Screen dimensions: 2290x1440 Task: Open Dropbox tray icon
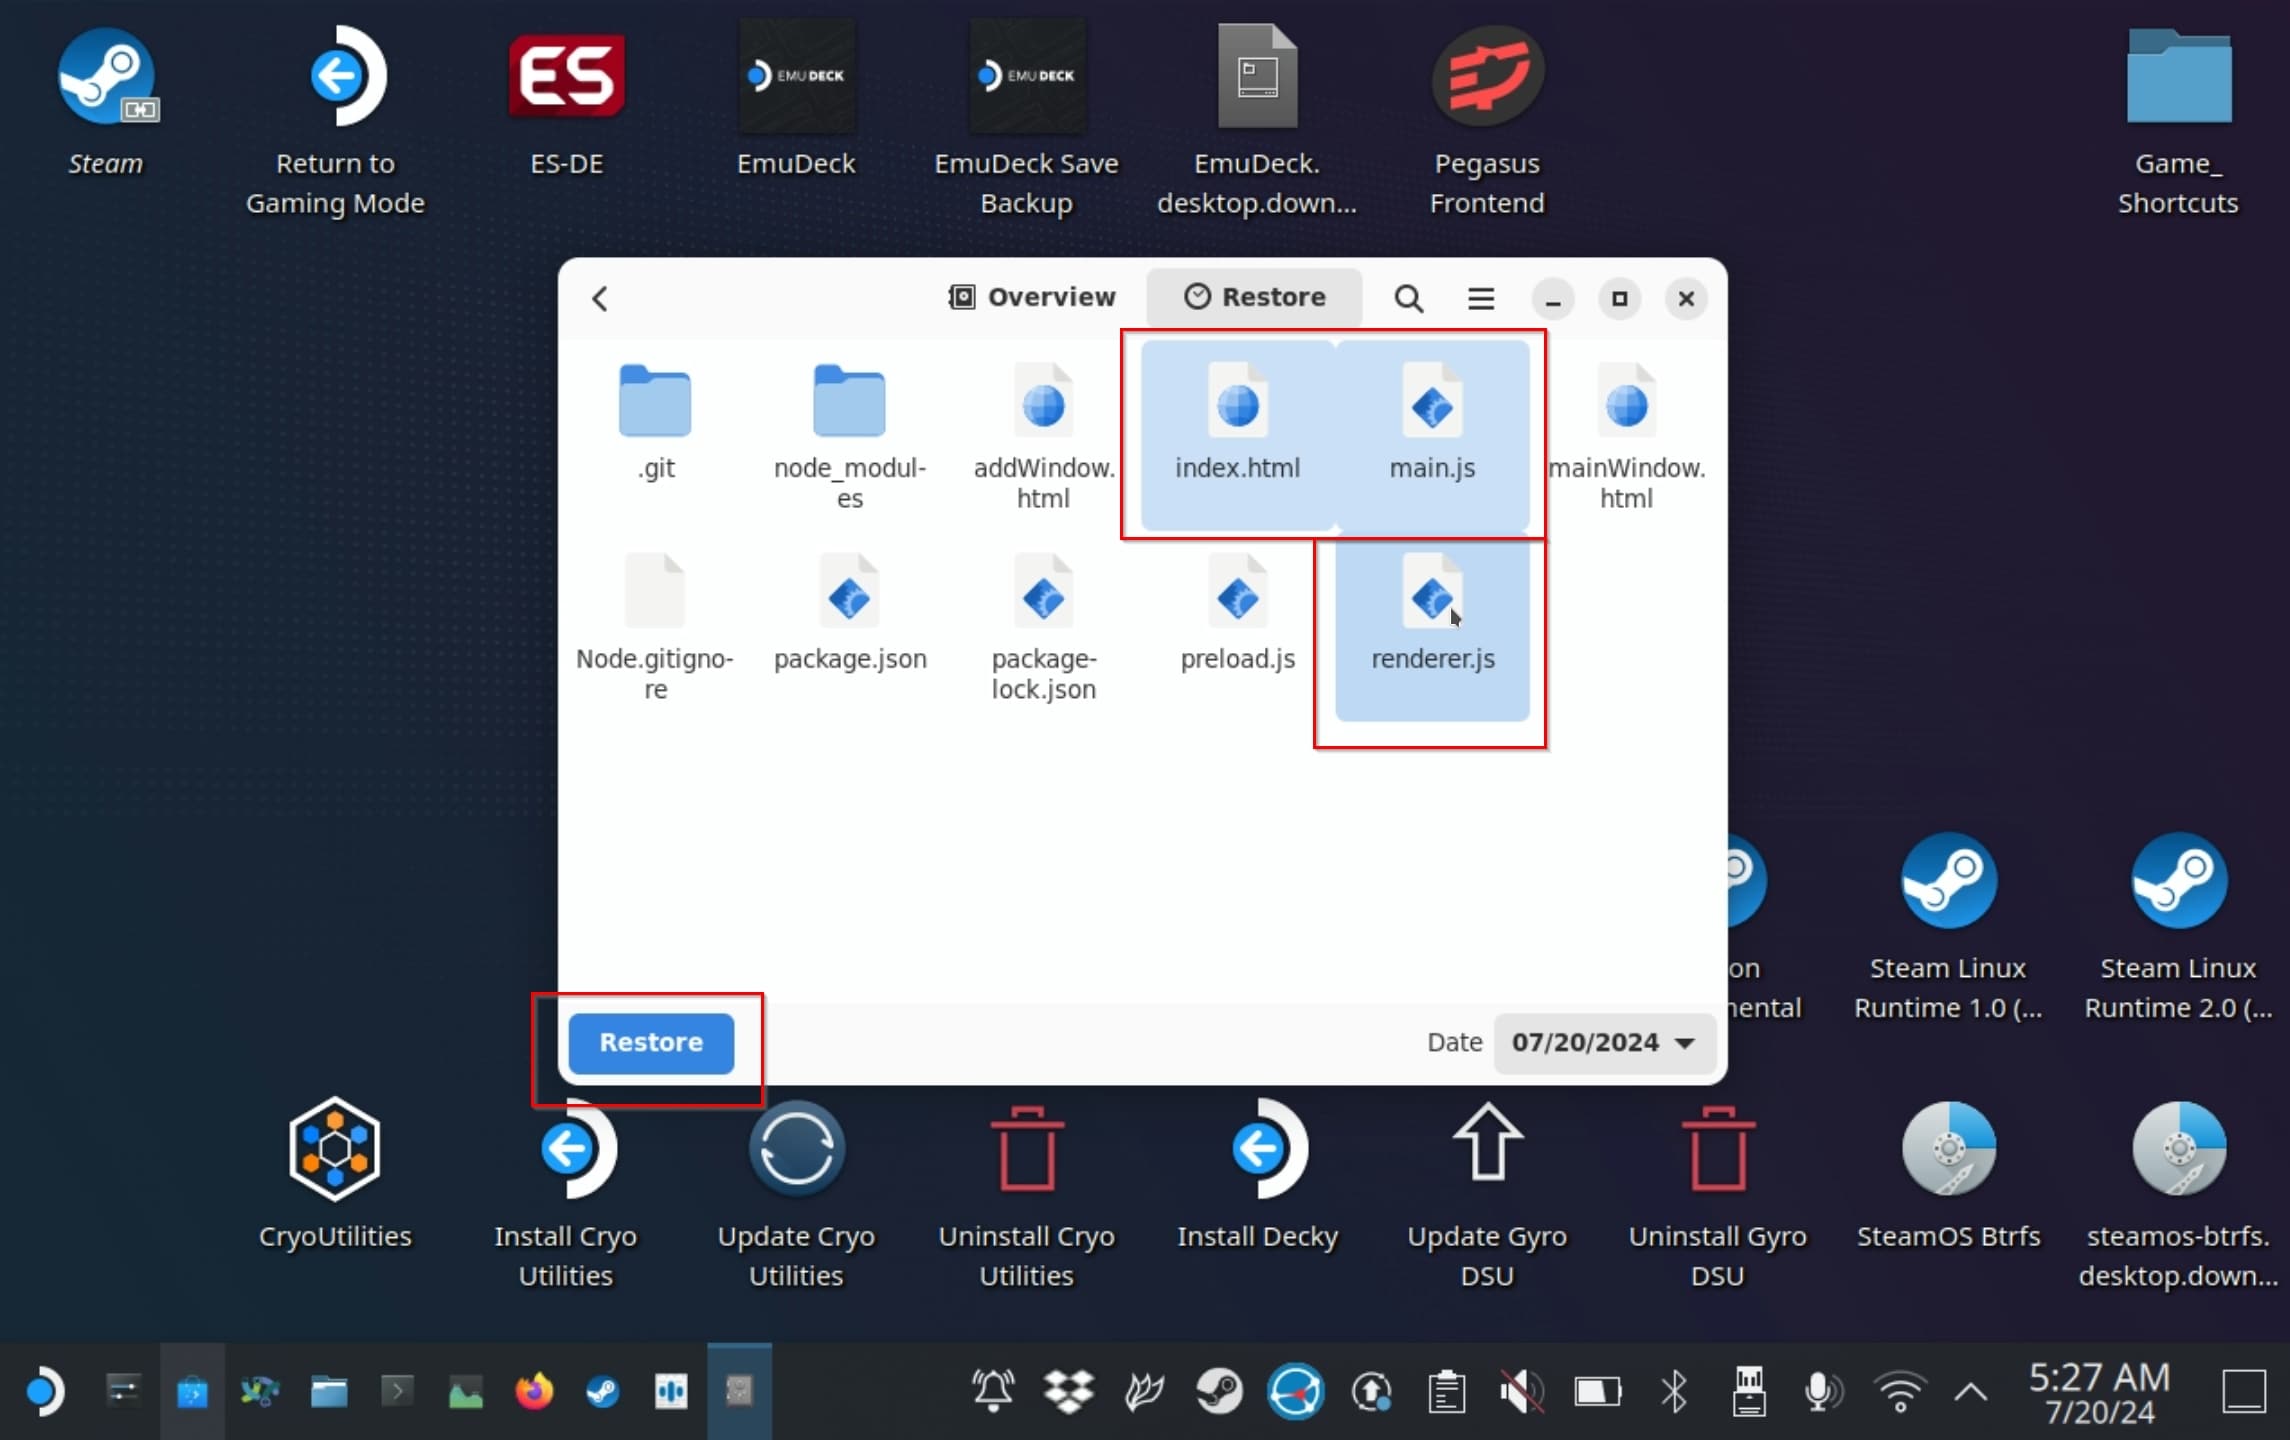click(1069, 1391)
